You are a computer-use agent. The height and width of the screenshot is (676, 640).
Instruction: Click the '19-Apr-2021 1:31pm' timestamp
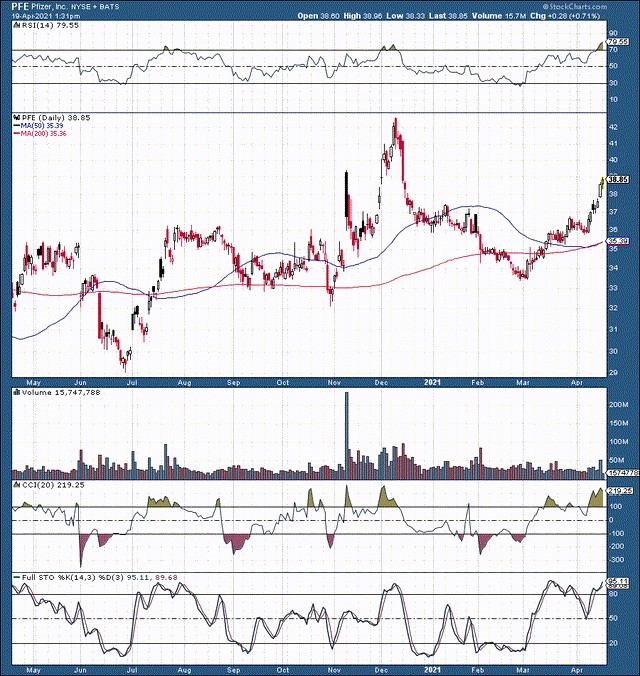[46, 16]
